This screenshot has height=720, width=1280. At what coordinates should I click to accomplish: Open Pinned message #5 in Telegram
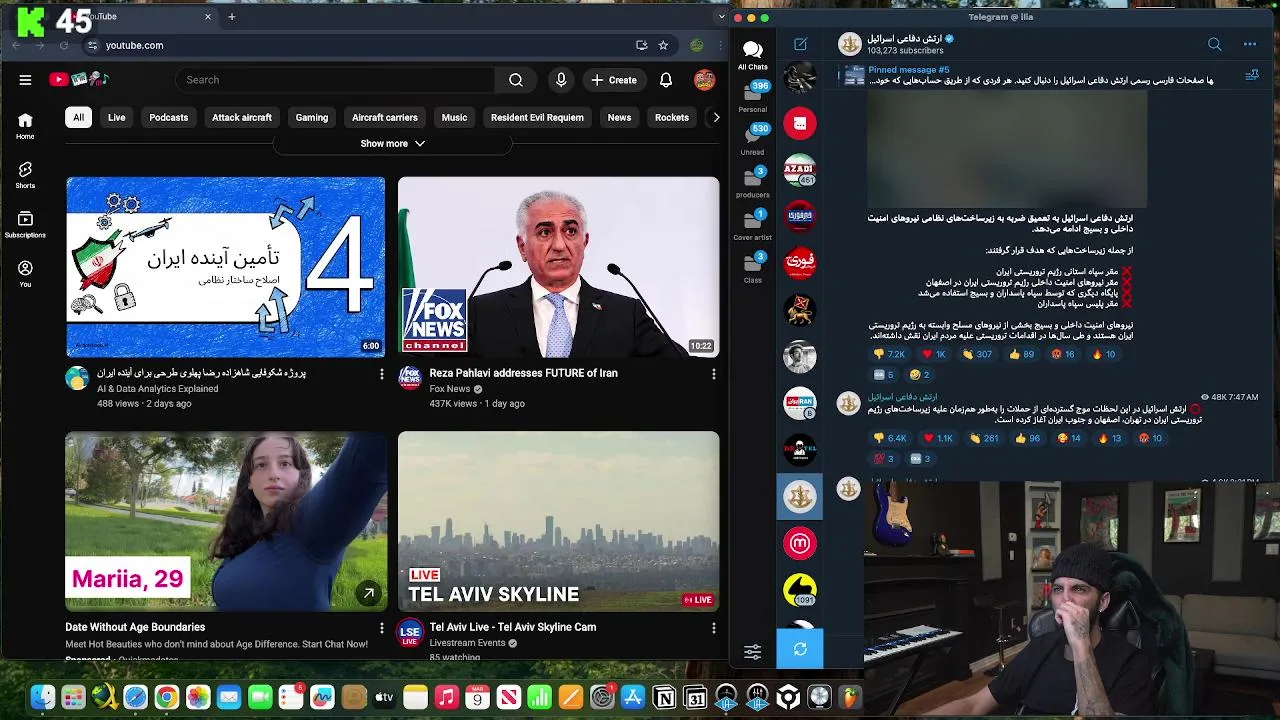[x=1040, y=75]
